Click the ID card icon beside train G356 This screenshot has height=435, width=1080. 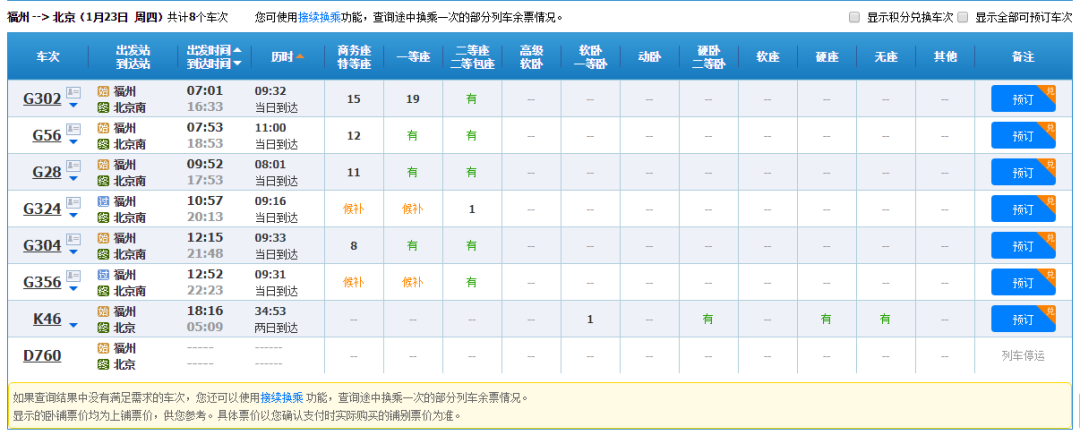click(73, 276)
